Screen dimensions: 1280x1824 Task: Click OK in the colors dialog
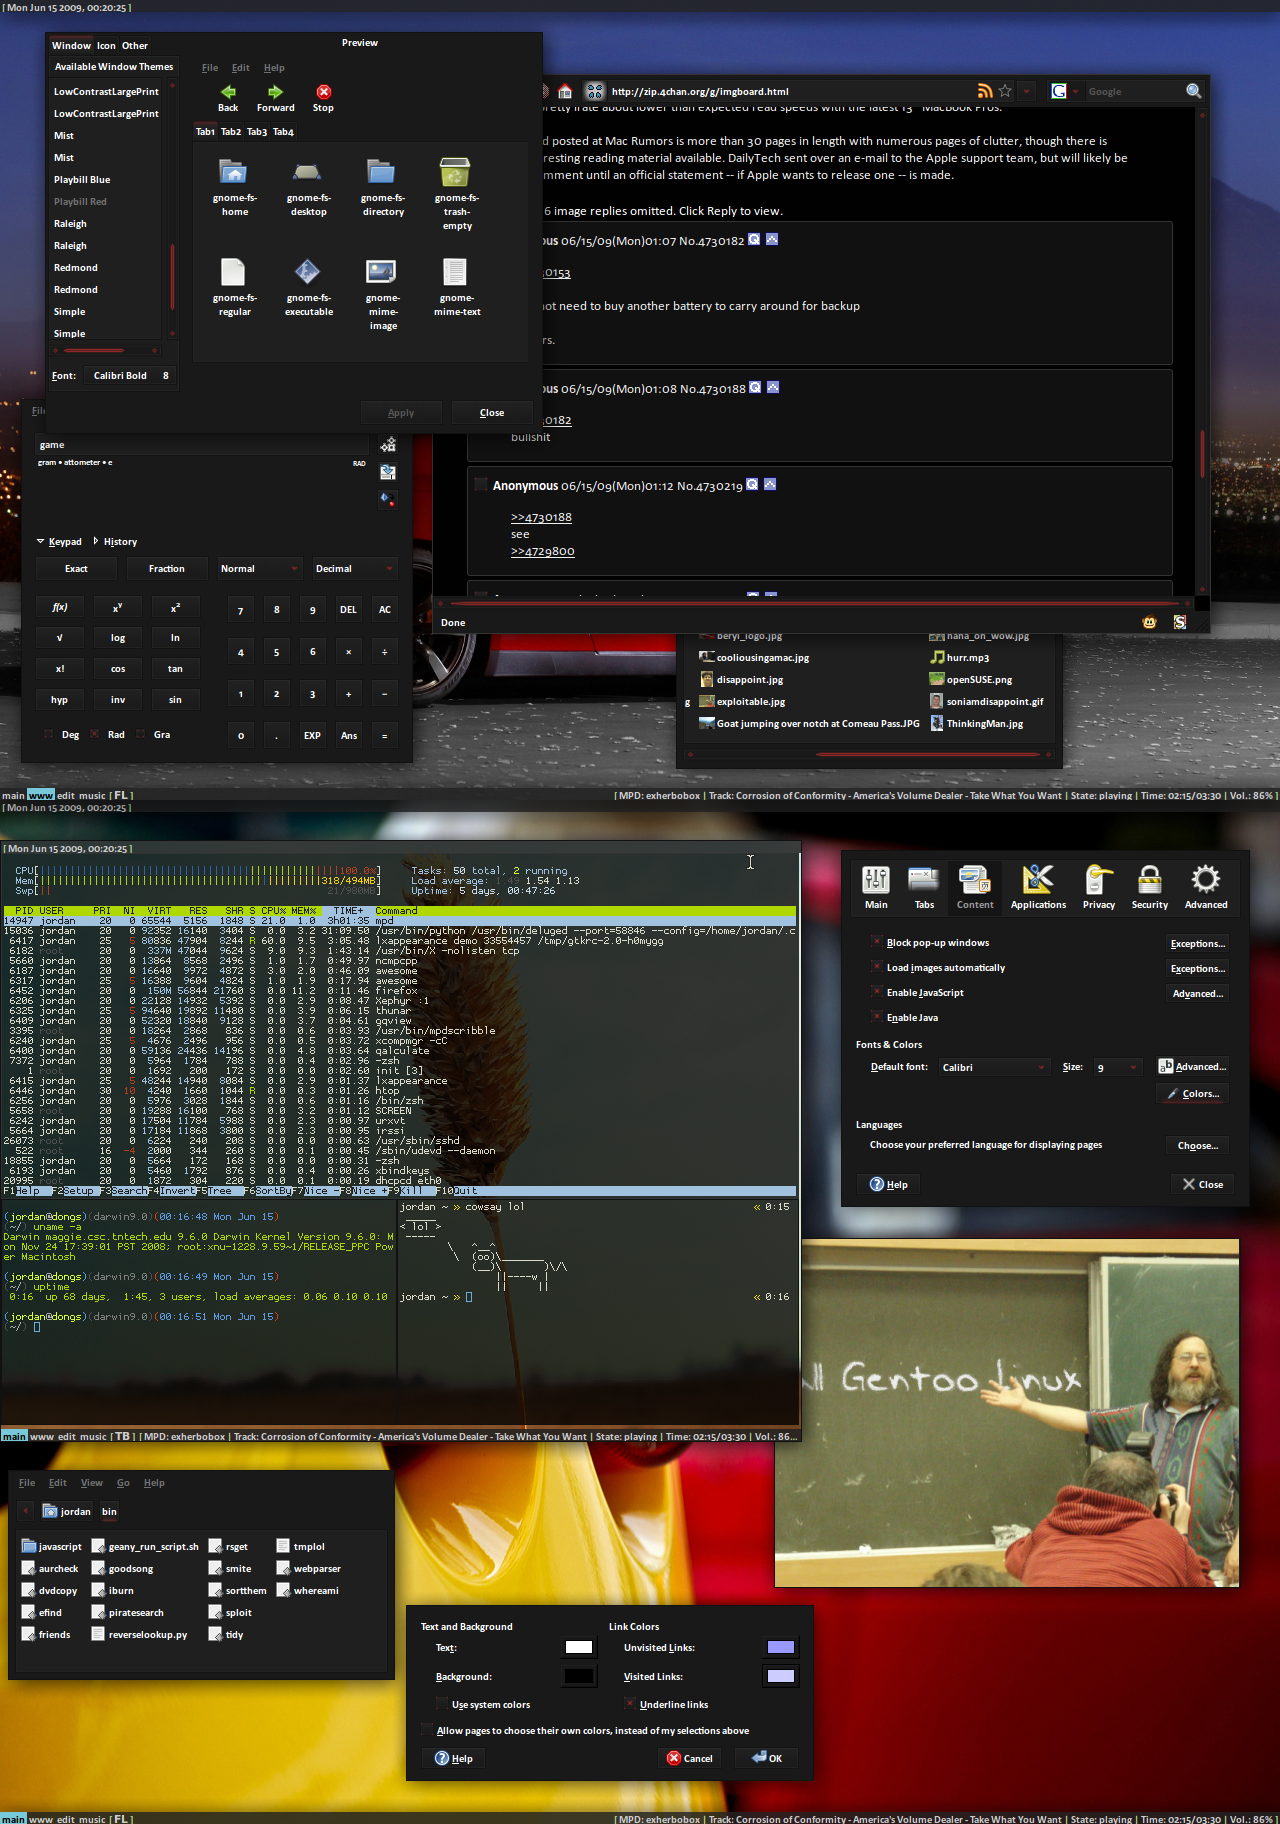pyautogui.click(x=768, y=1758)
